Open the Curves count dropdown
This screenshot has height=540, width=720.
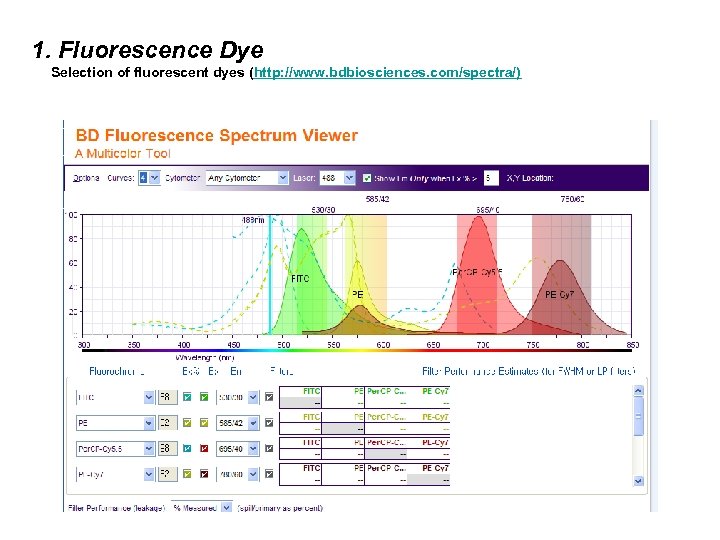(x=149, y=178)
